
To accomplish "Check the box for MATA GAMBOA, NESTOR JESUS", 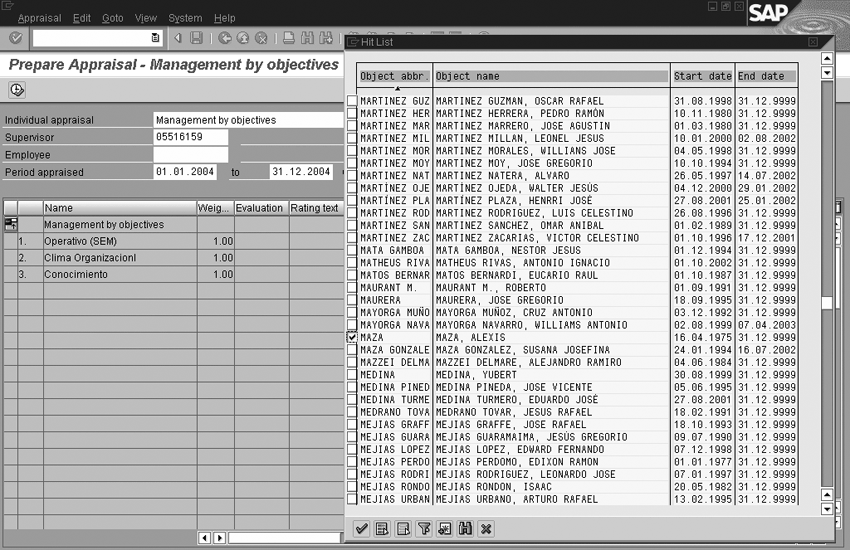I will click(352, 250).
